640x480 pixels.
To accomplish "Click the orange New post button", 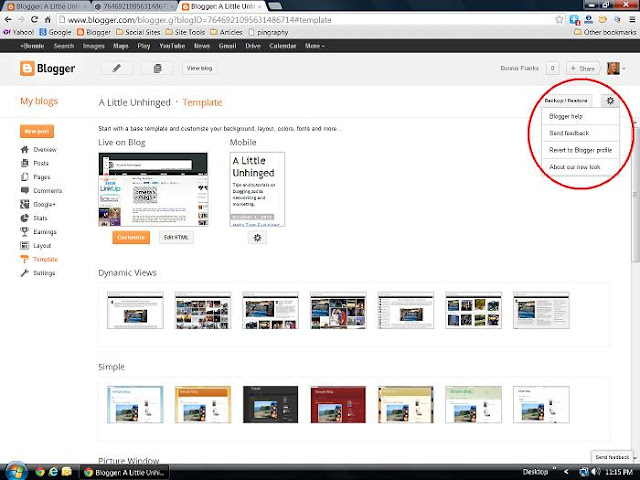I will pos(37,131).
